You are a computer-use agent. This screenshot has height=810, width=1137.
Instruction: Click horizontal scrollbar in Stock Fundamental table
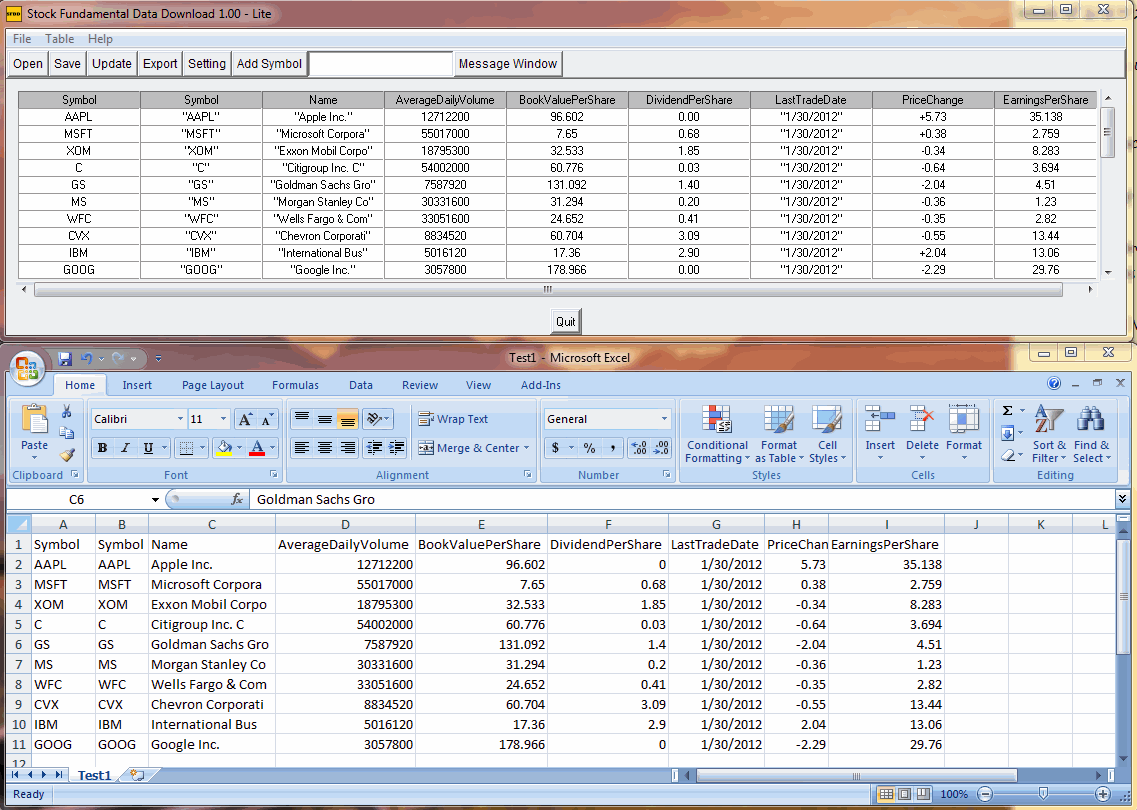coord(548,289)
